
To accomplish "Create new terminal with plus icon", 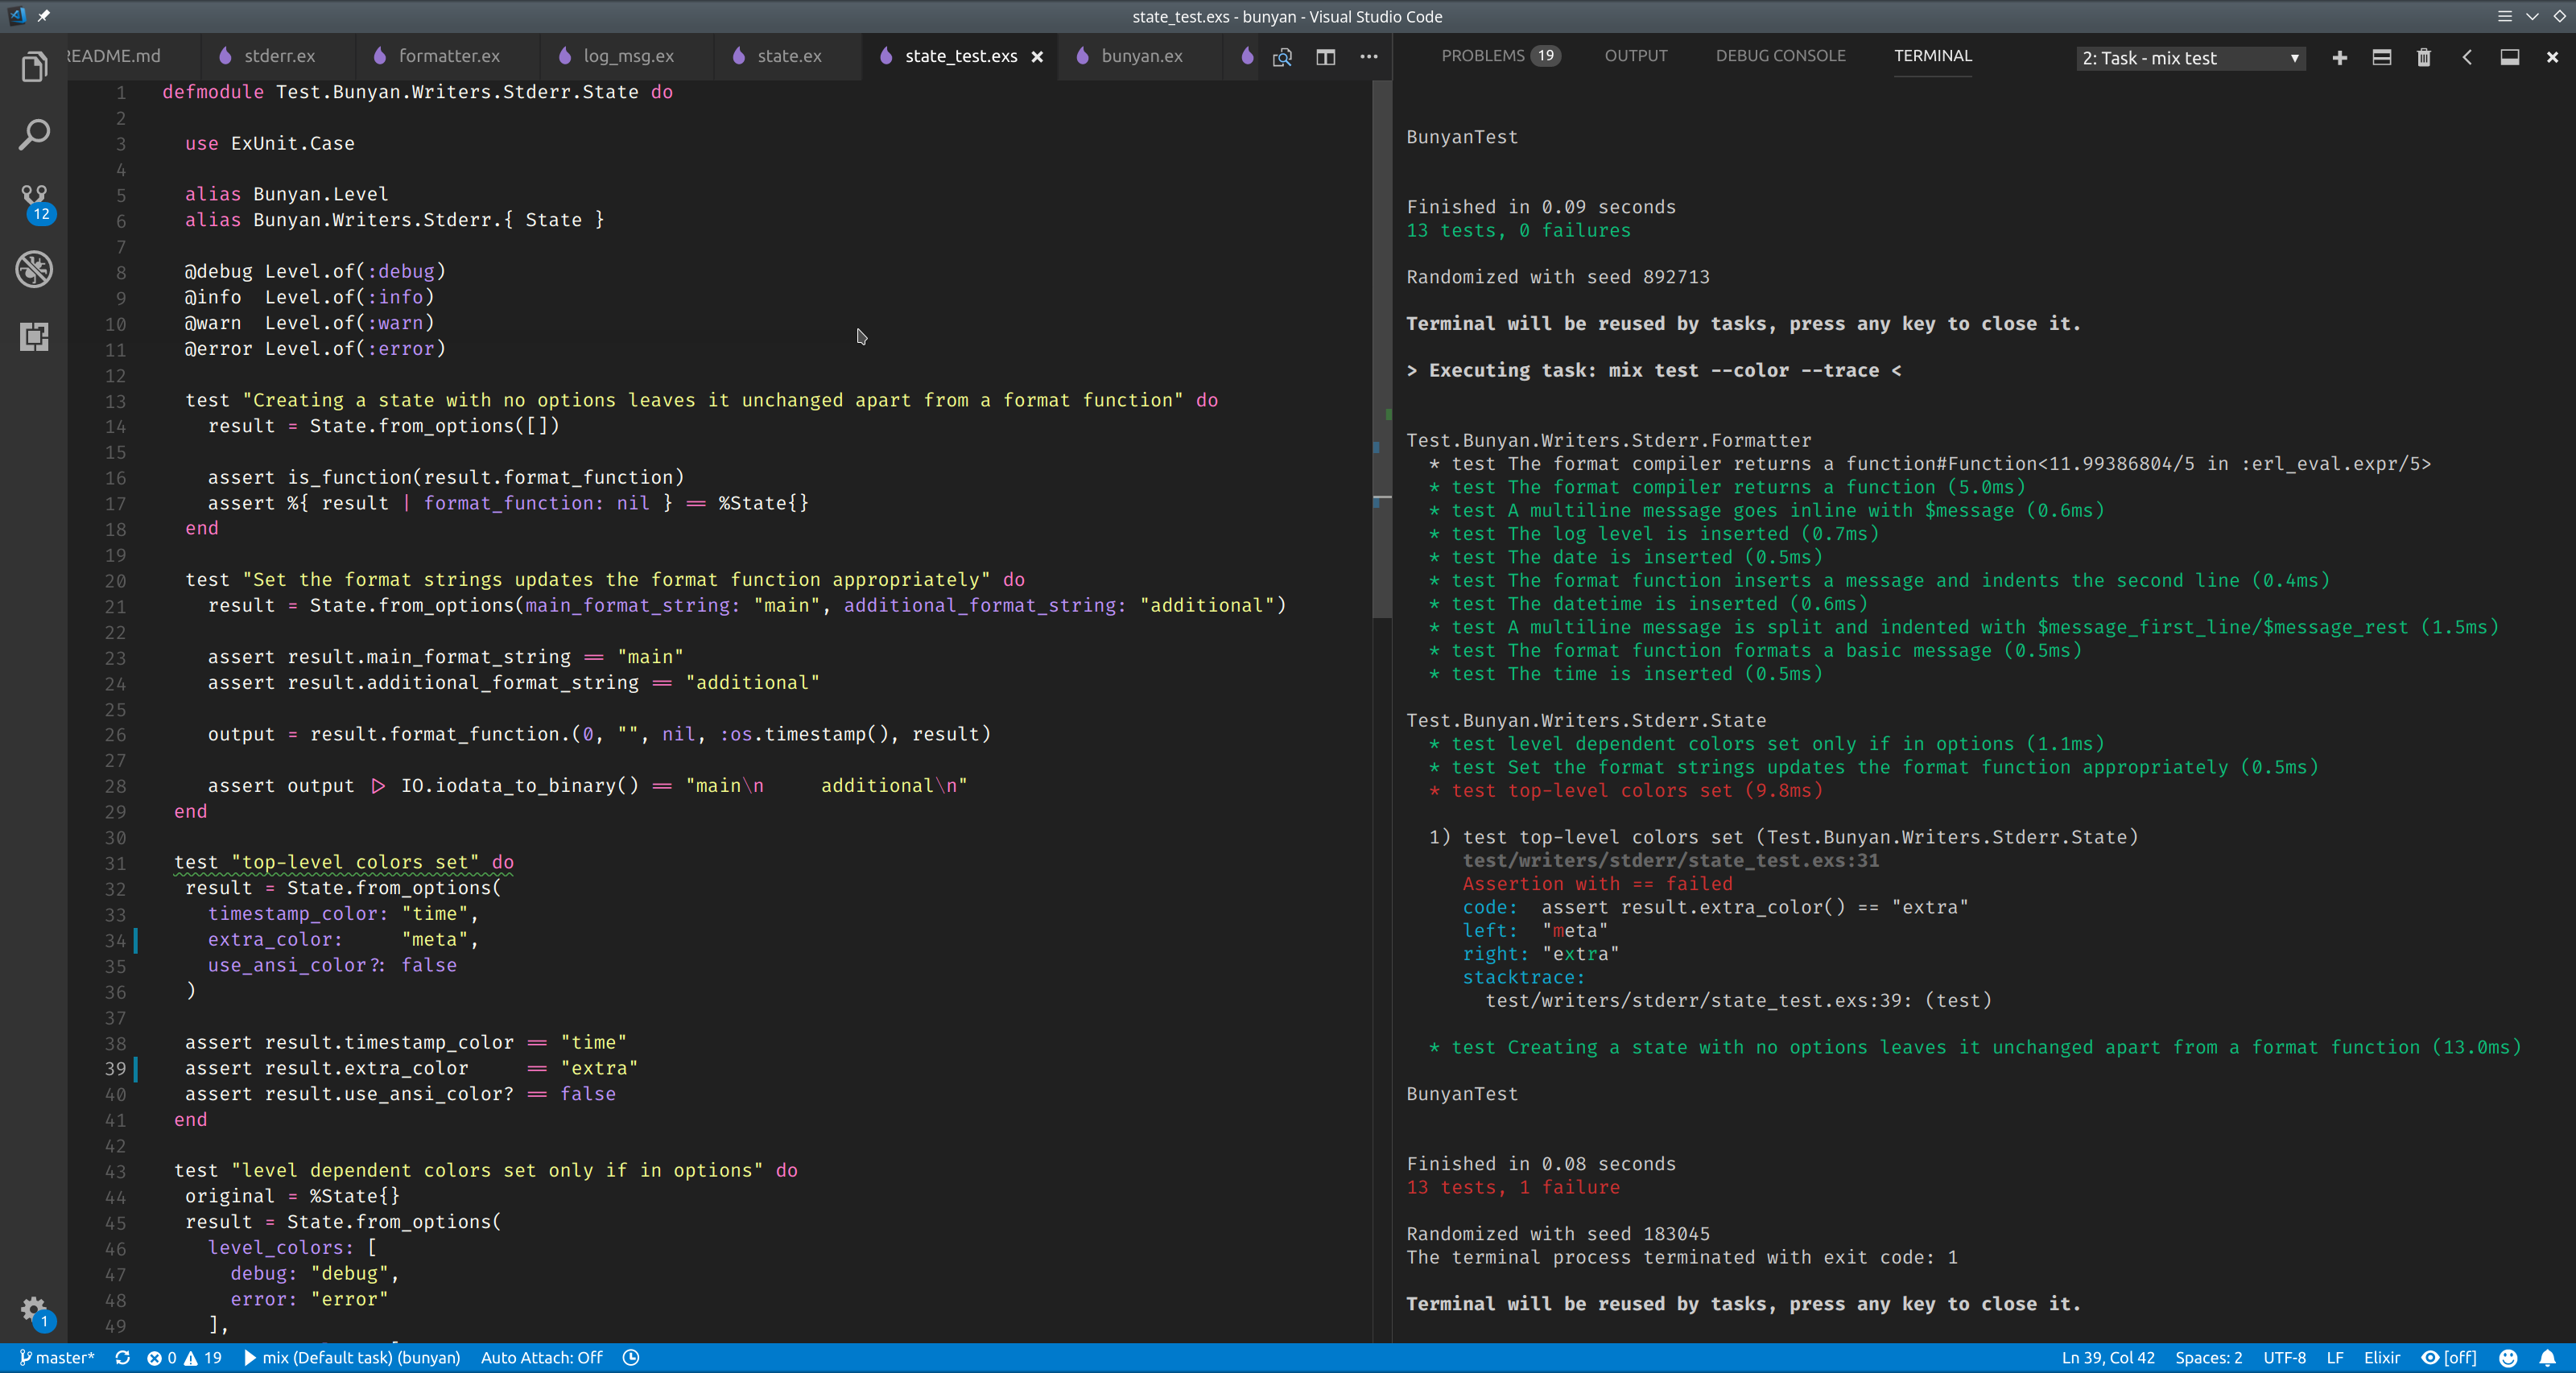I will coord(2339,58).
